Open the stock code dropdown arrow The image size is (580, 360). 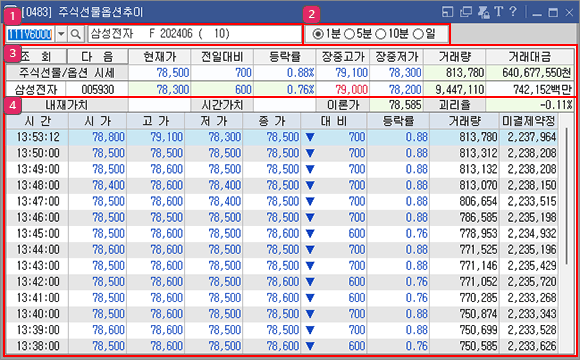click(61, 34)
